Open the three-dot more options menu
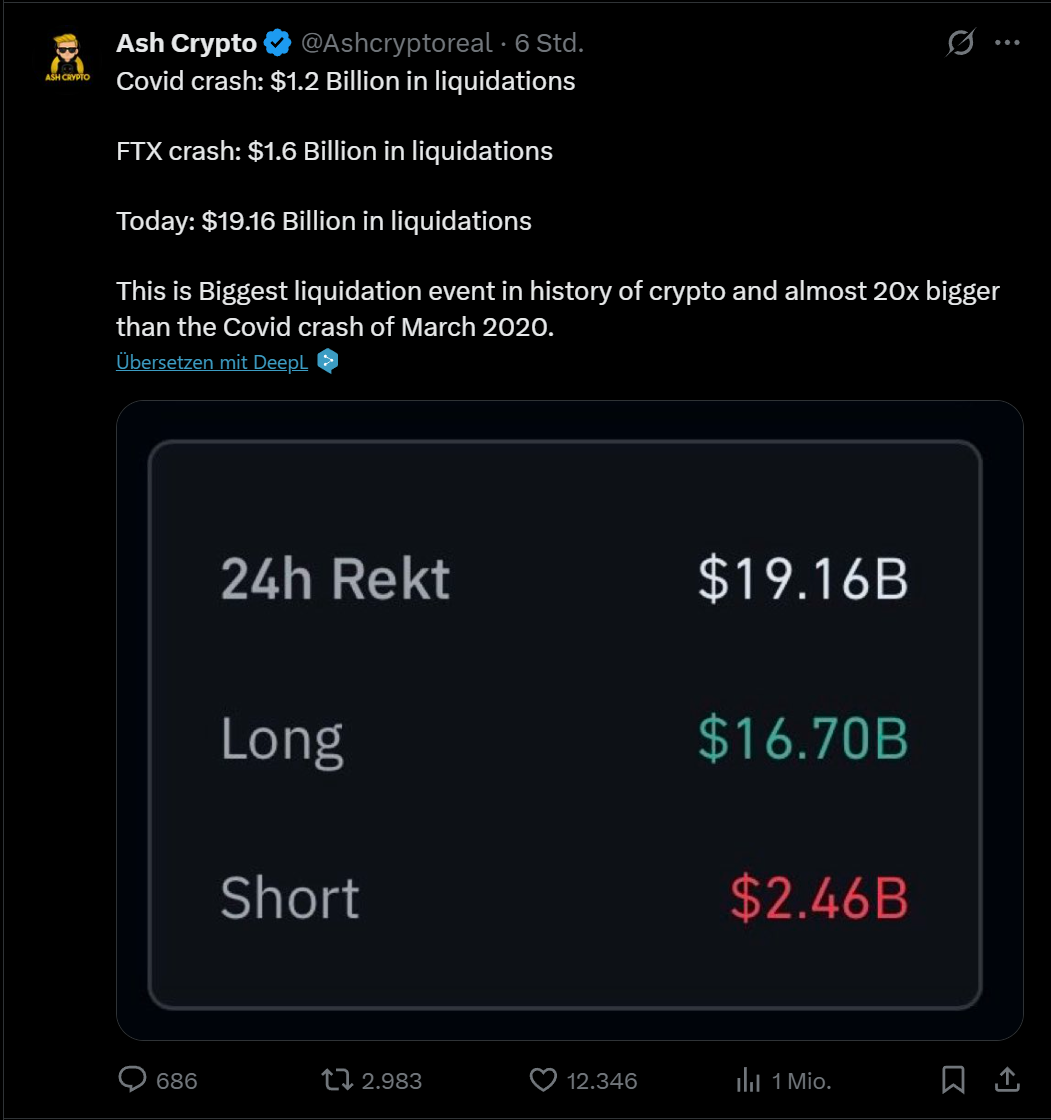1051x1120 pixels. point(1007,43)
